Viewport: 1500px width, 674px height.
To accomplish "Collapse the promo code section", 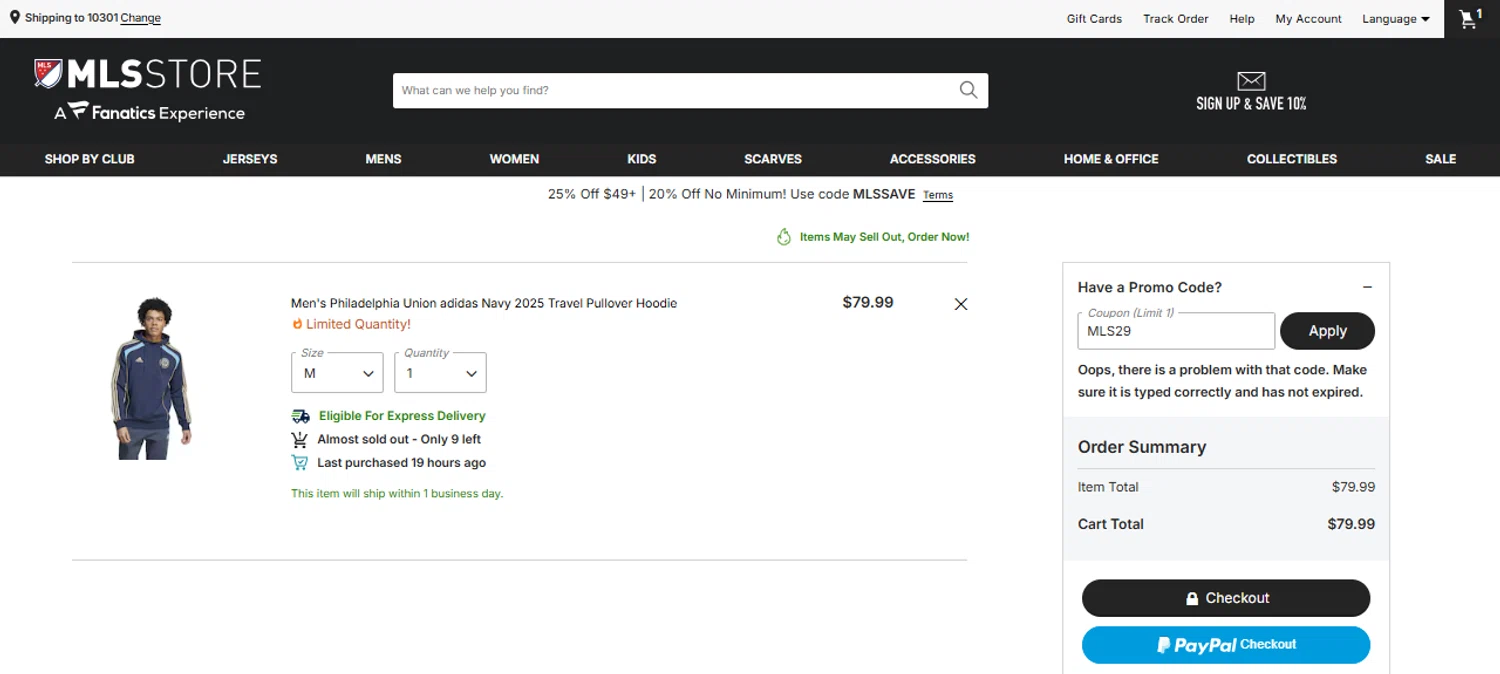I will (x=1367, y=287).
